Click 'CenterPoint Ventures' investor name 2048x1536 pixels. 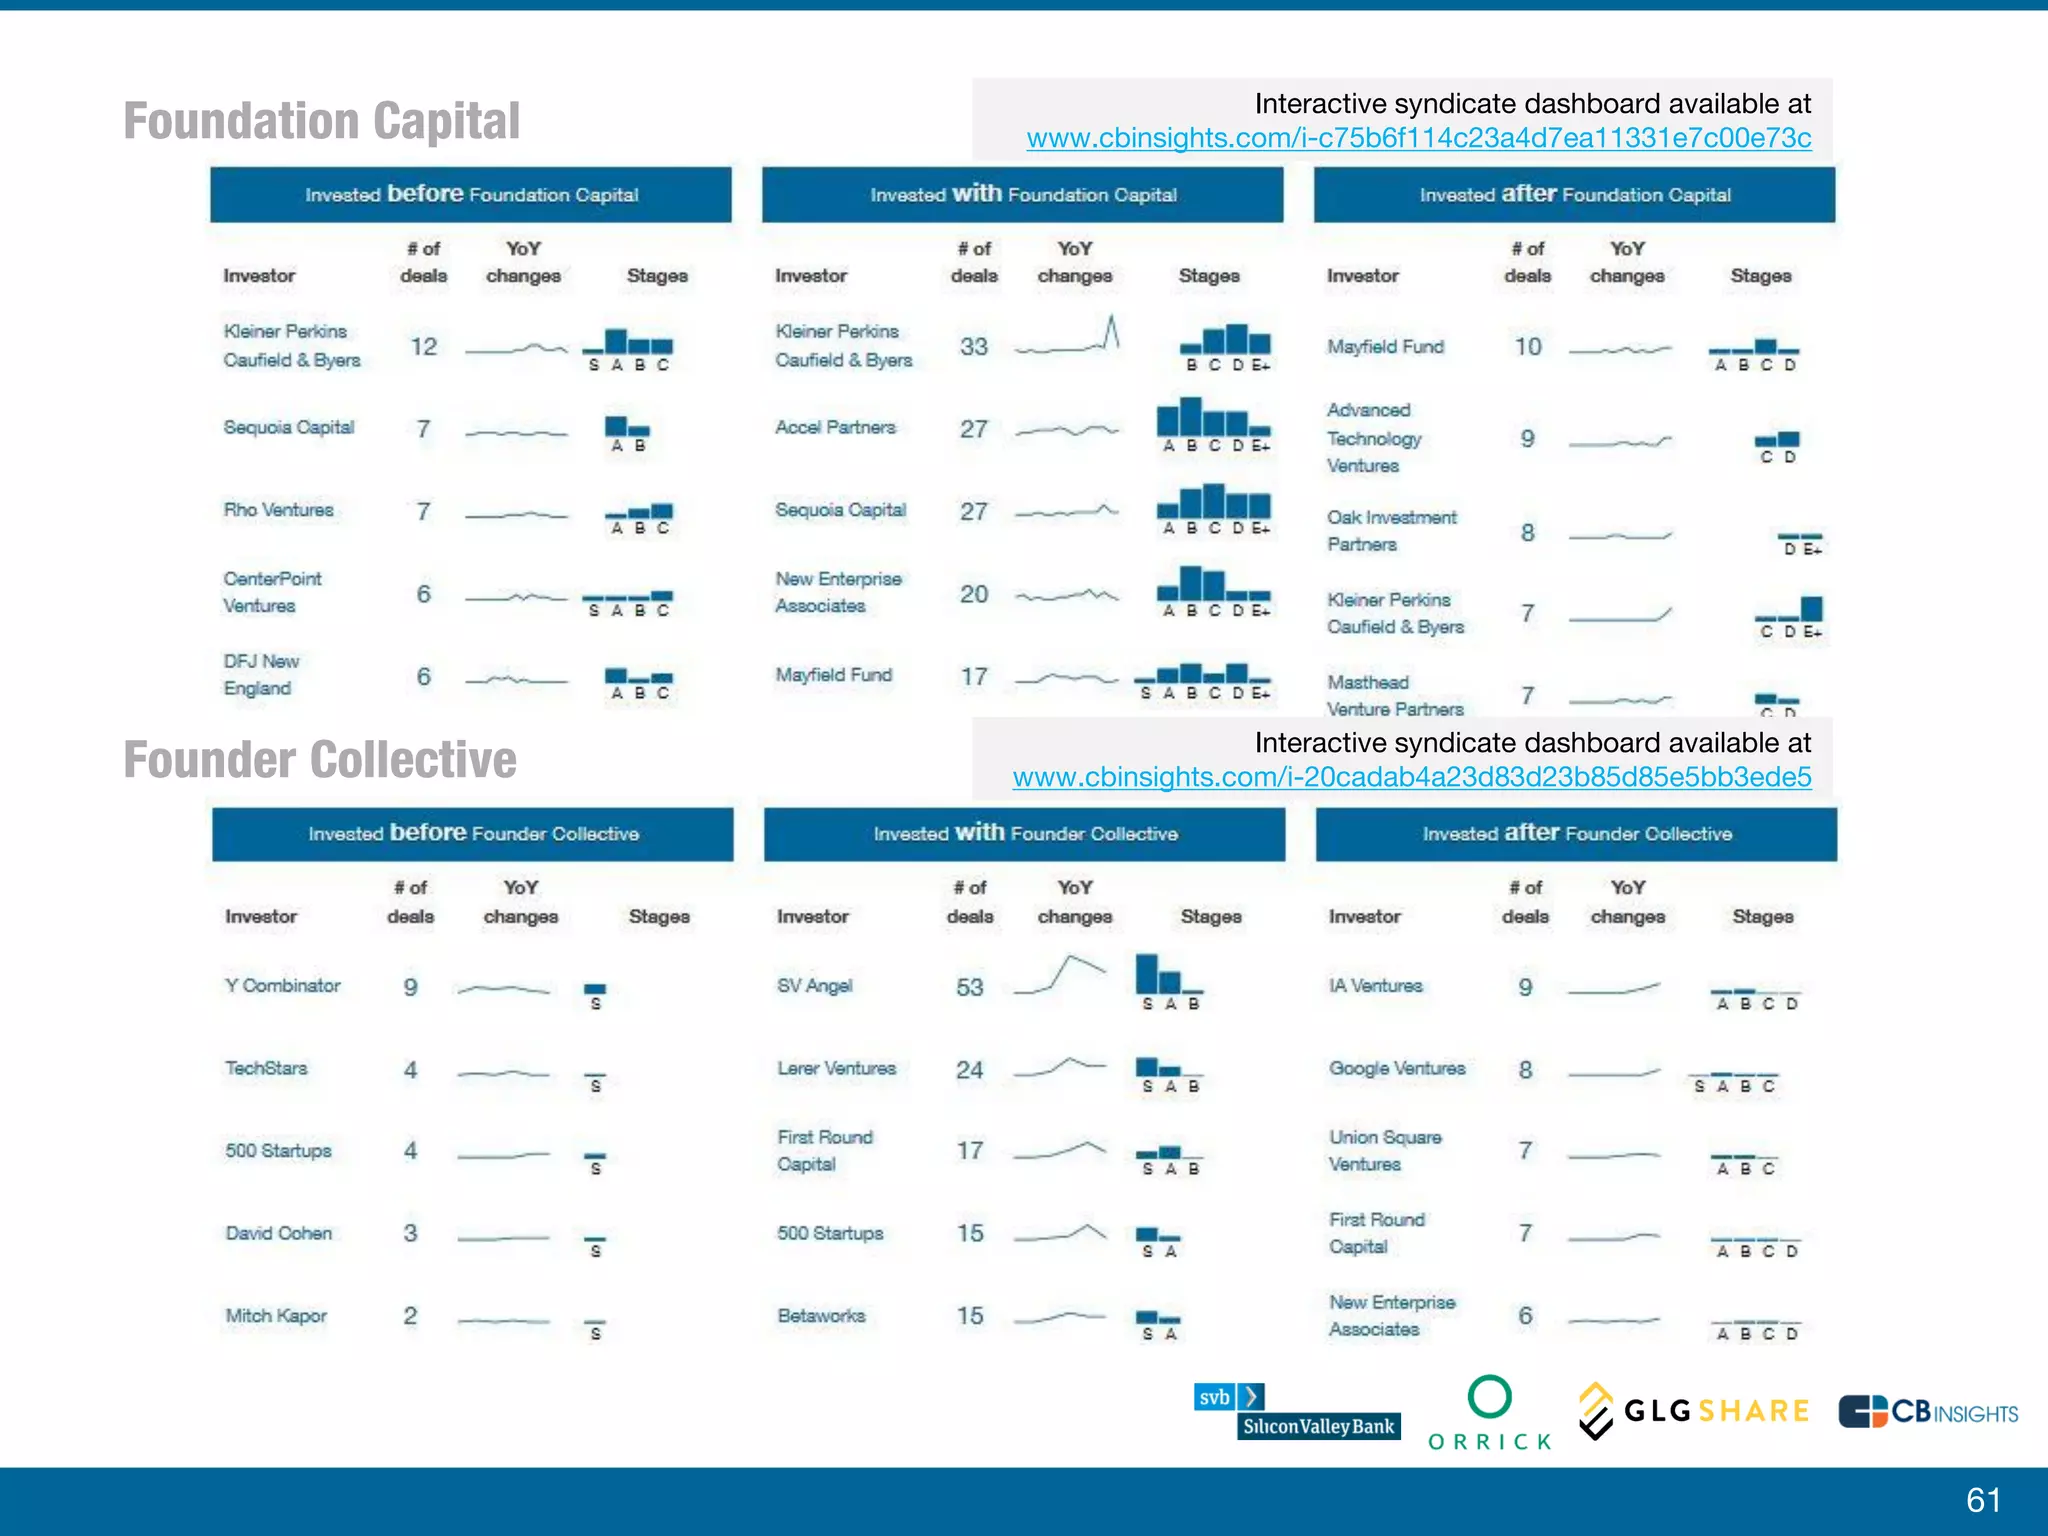point(273,592)
